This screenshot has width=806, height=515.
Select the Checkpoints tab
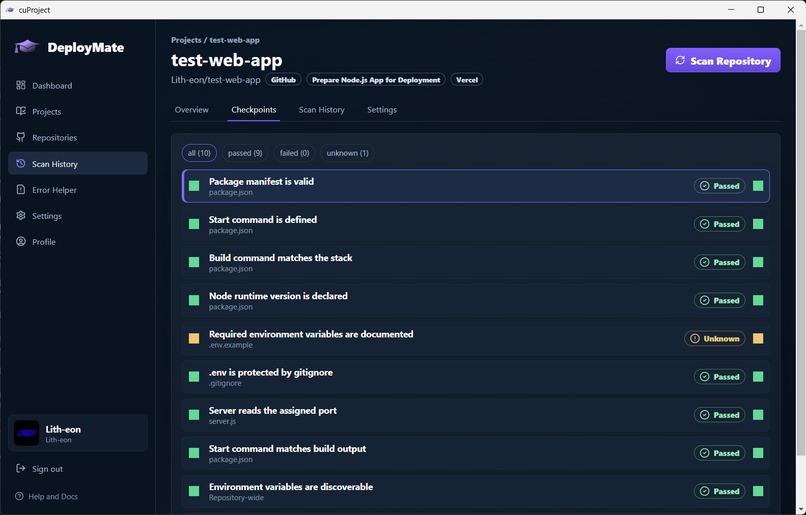253,110
